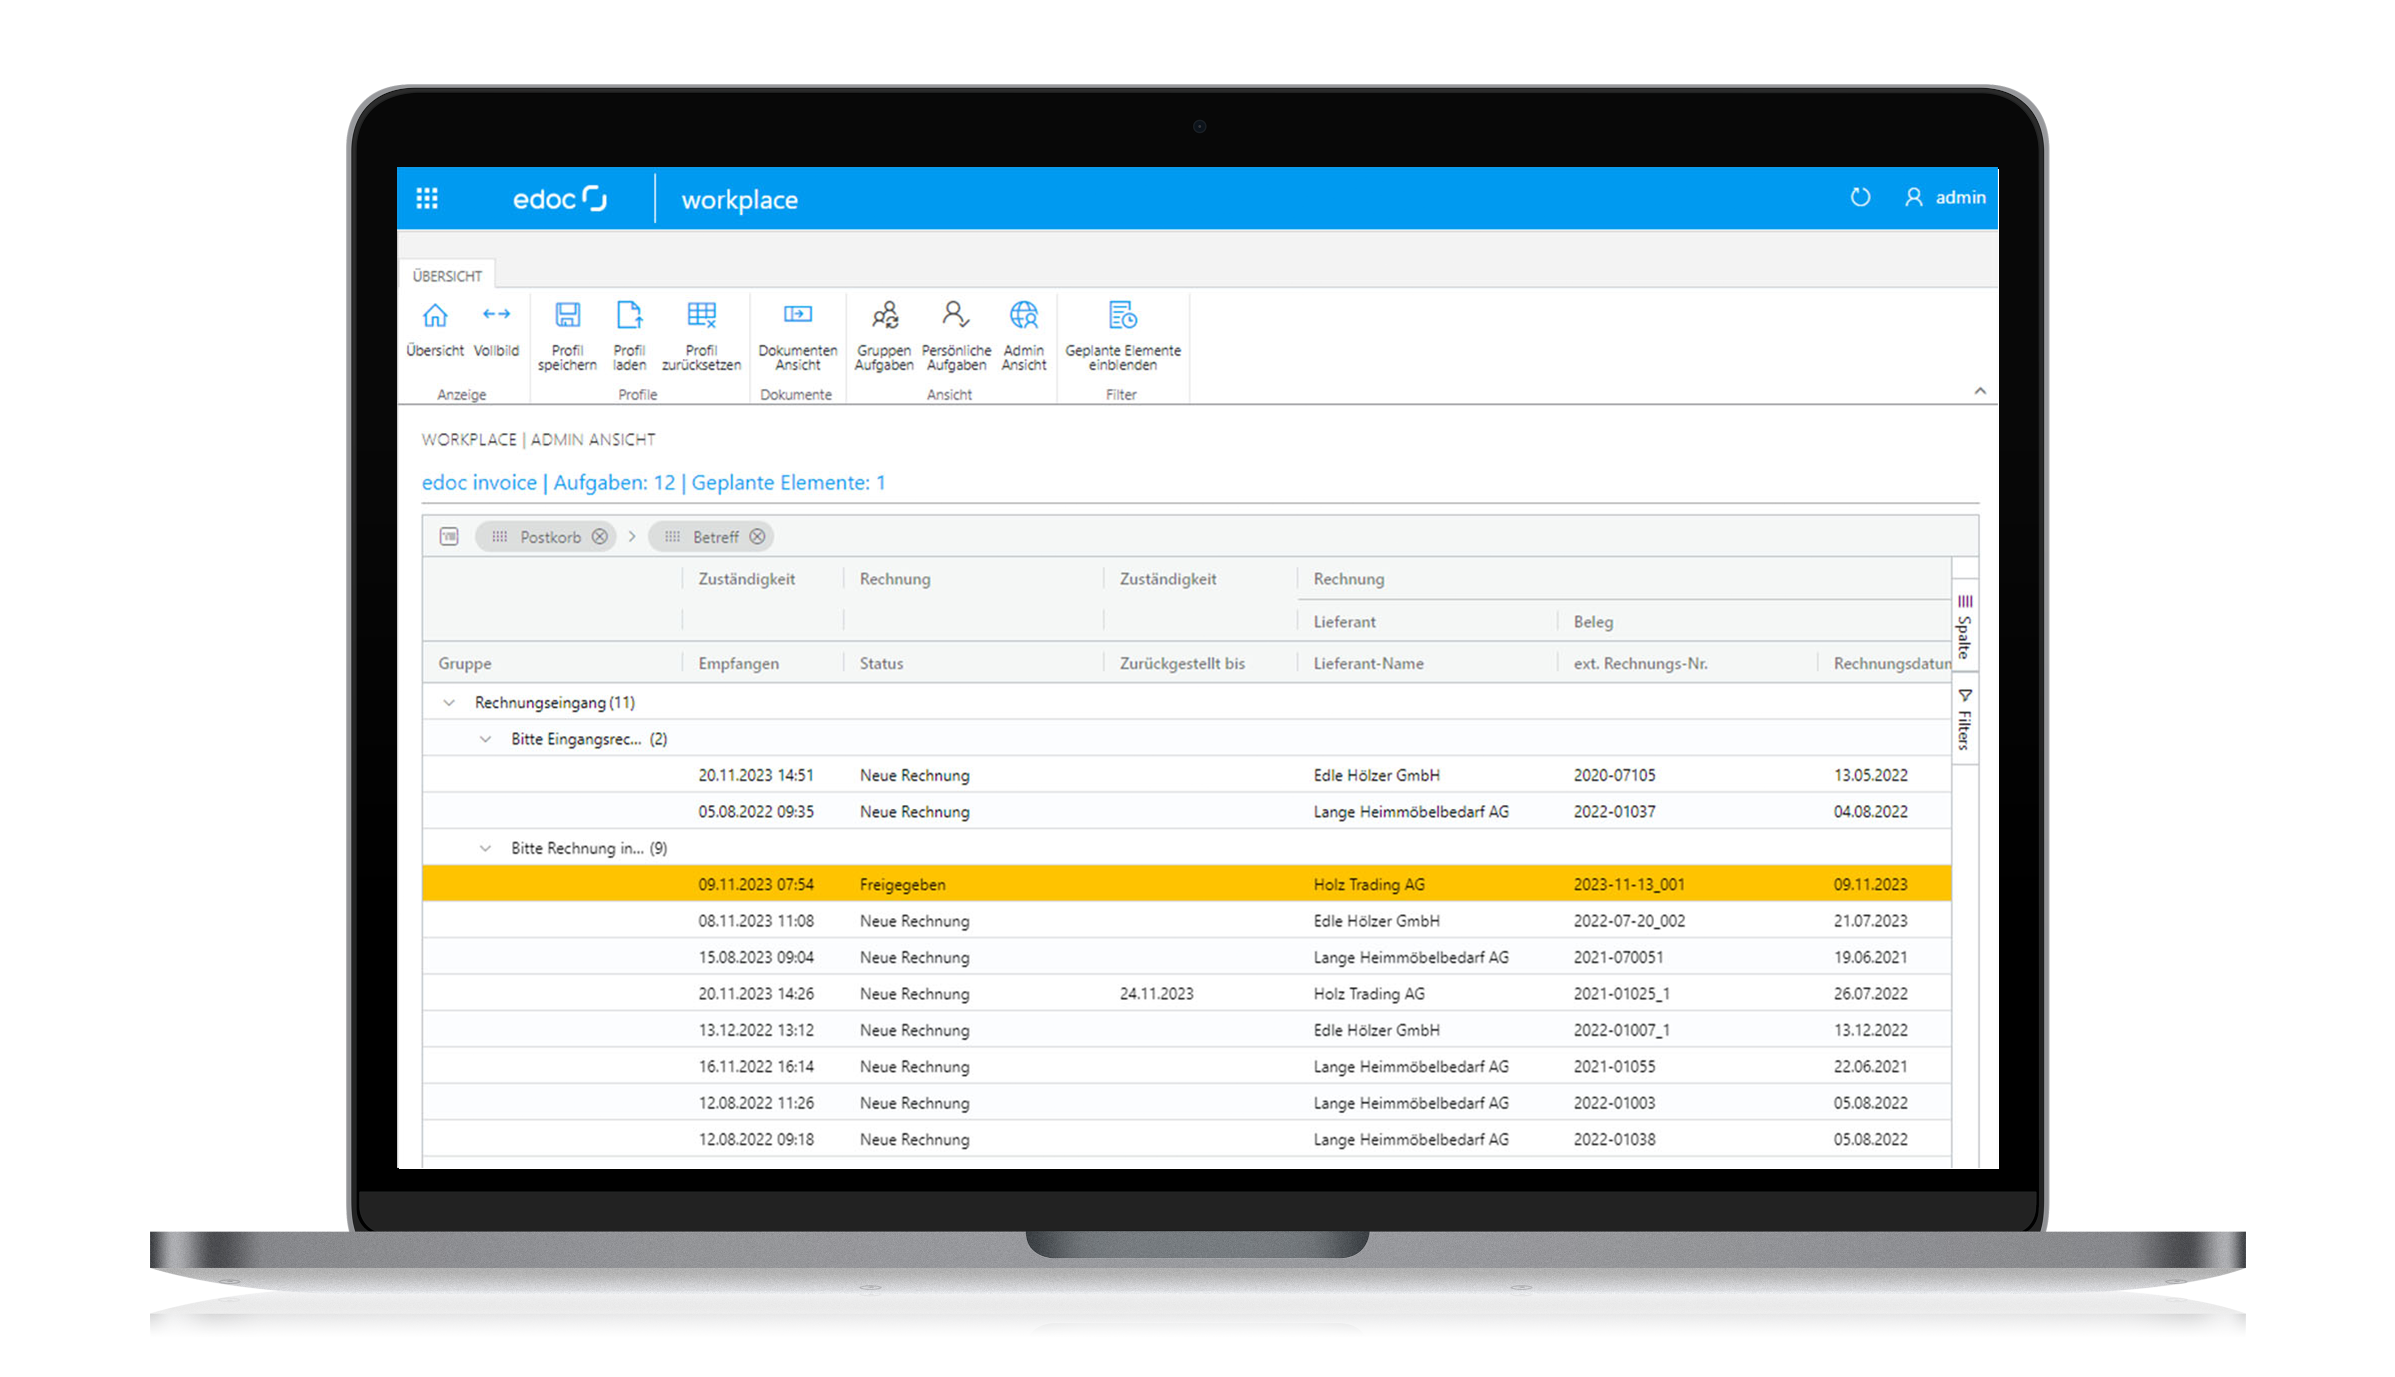Collapse the Rechnungseingang (11) group
This screenshot has height=1377, width=2395.
point(449,703)
